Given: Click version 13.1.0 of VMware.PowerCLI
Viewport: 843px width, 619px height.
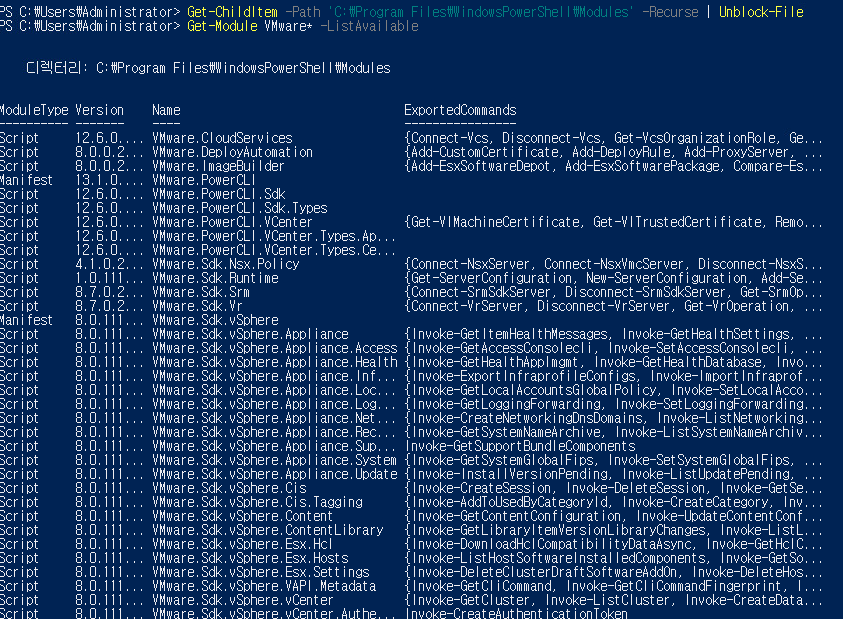Looking at the screenshot, I should pyautogui.click(x=109, y=180).
